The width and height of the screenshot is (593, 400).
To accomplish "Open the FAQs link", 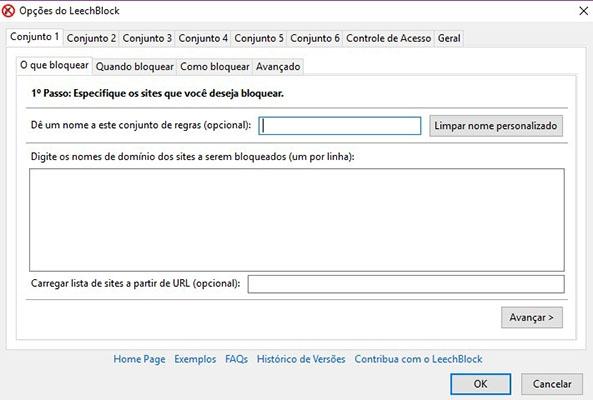I will pos(236,359).
